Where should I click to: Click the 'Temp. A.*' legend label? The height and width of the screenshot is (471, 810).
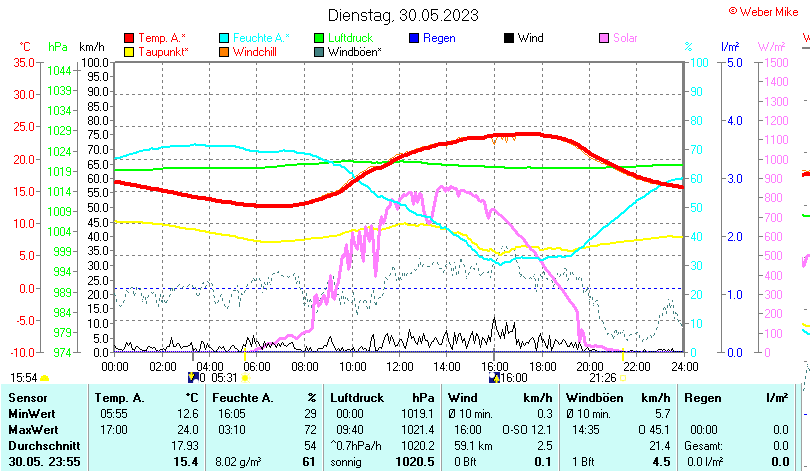pos(162,38)
